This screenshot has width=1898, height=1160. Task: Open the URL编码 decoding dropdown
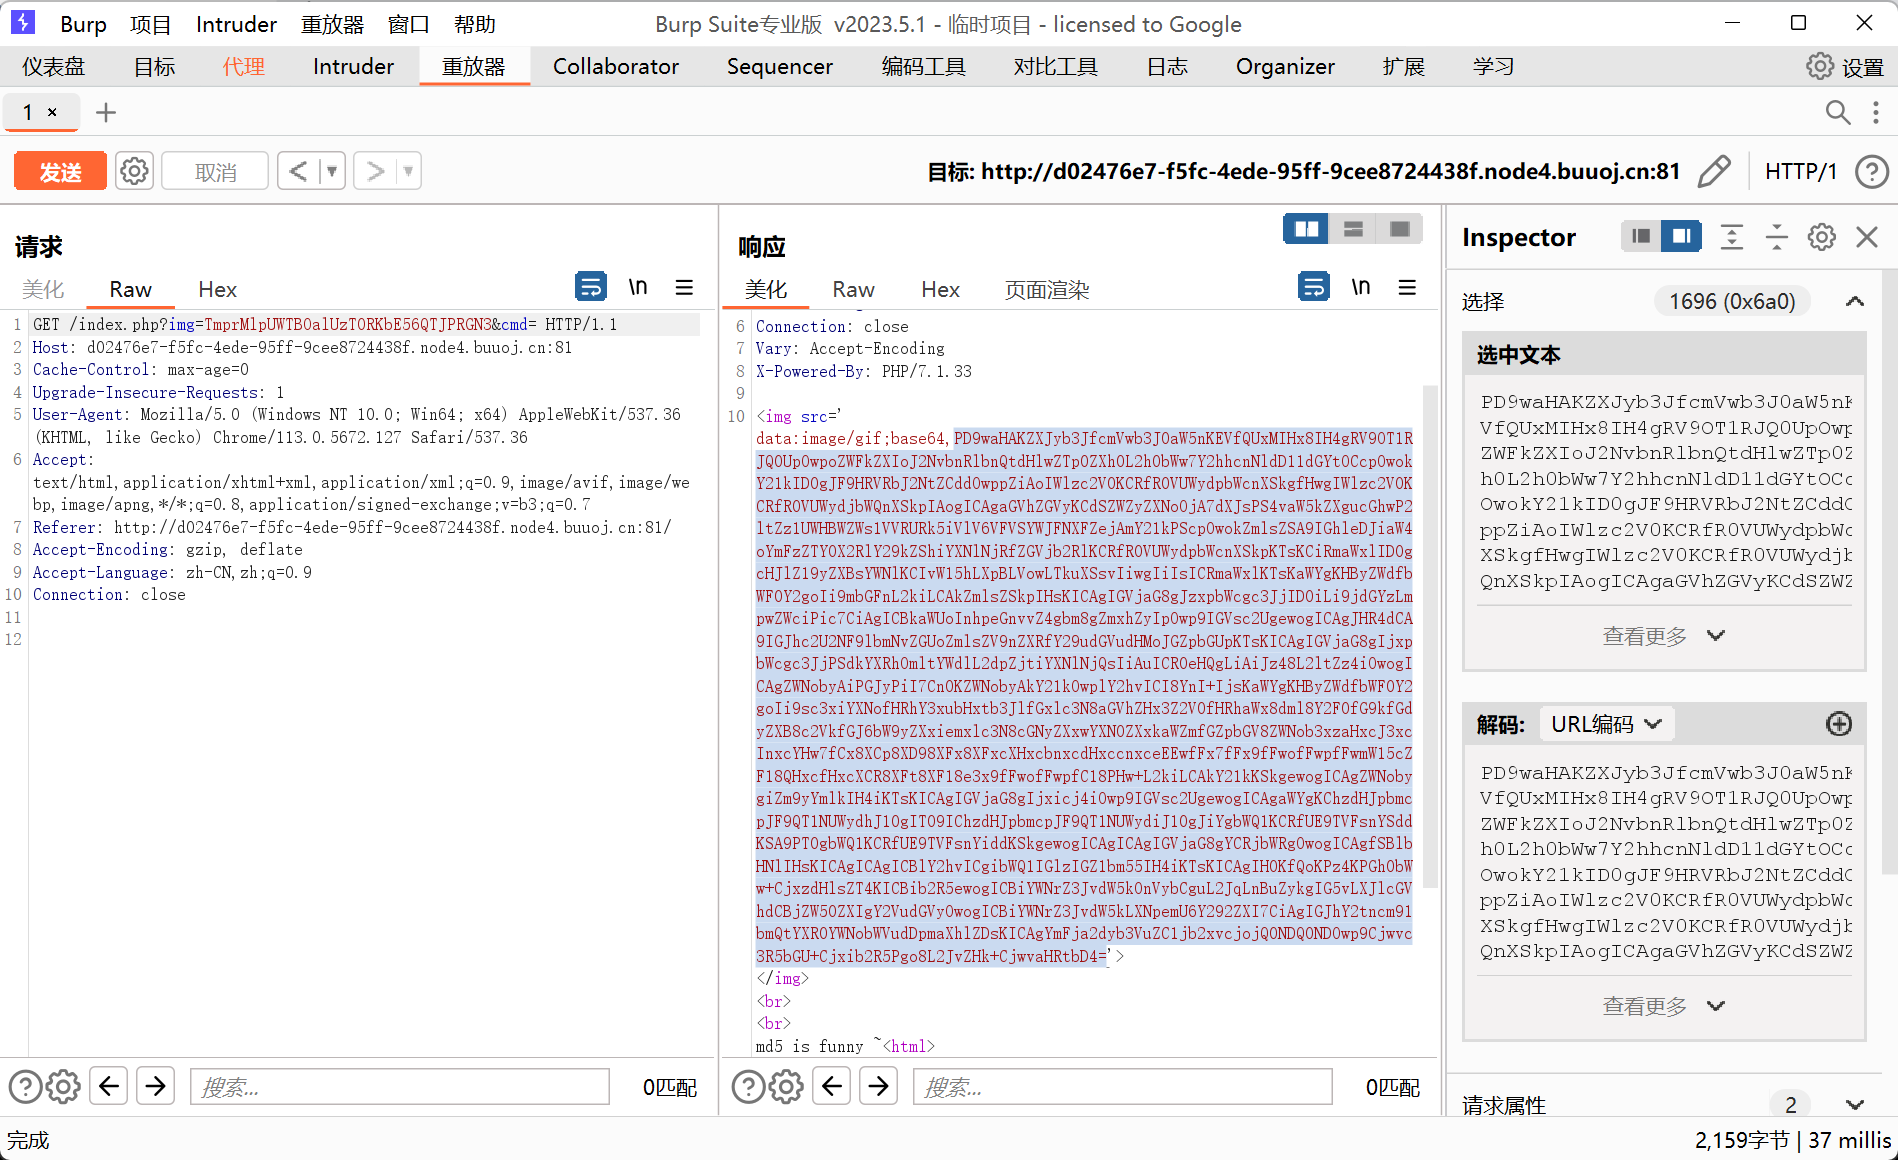(x=1606, y=724)
